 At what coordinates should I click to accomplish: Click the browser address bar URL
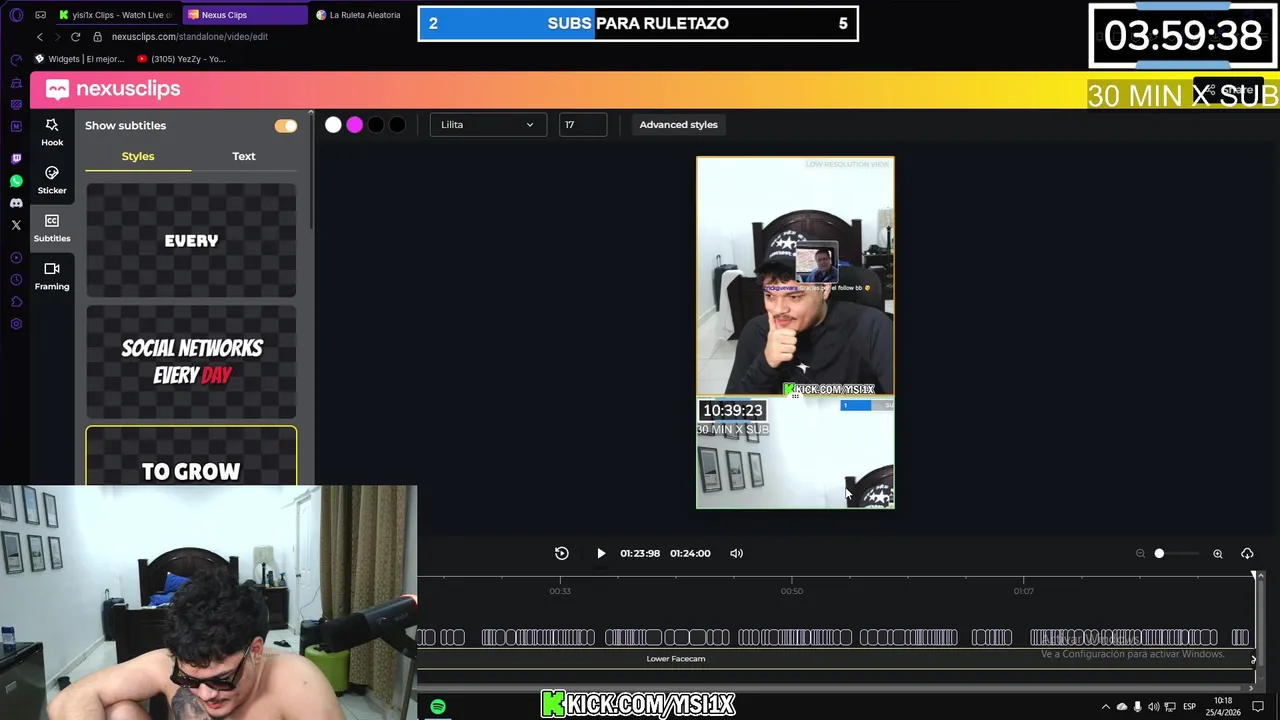[190, 37]
